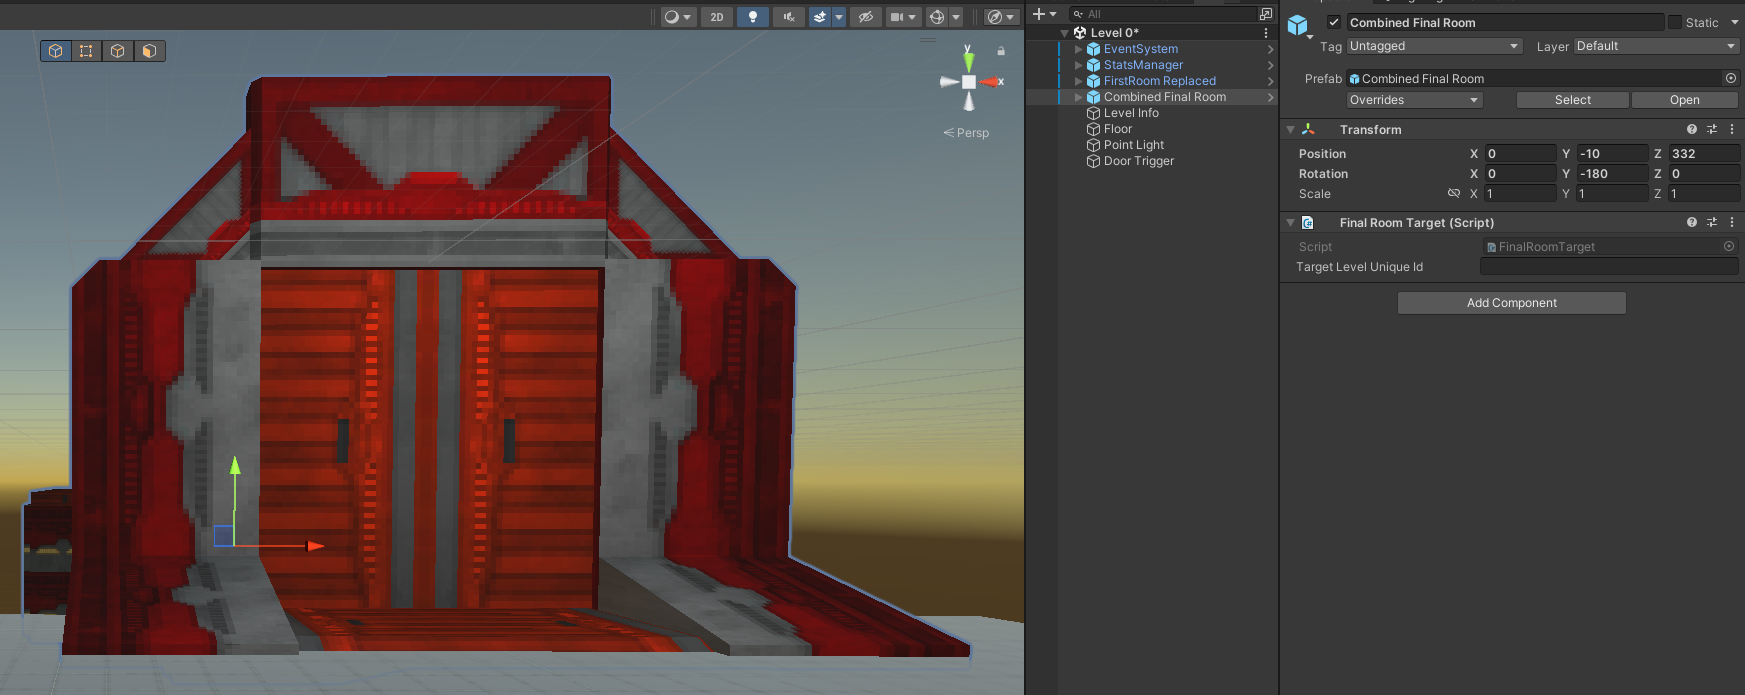Uncheck the Combined Final Room active checkbox
The height and width of the screenshot is (695, 1745).
(1333, 22)
